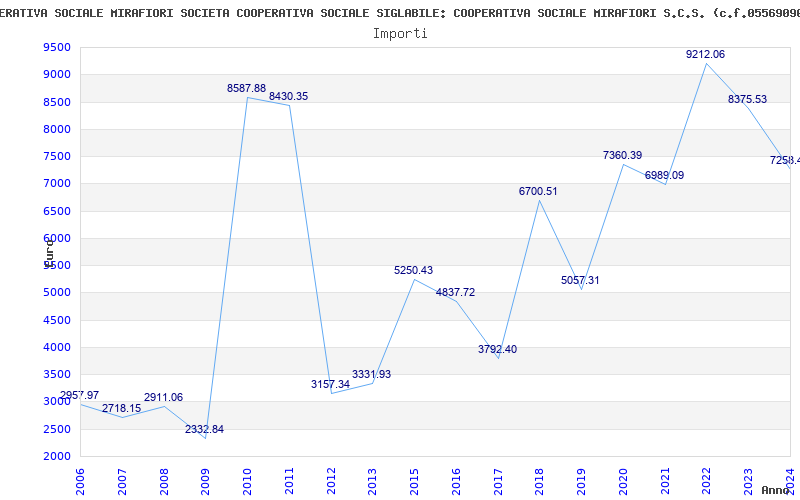800x500 pixels.
Task: Click the 8500 y-axis tick label
Action: [57, 102]
